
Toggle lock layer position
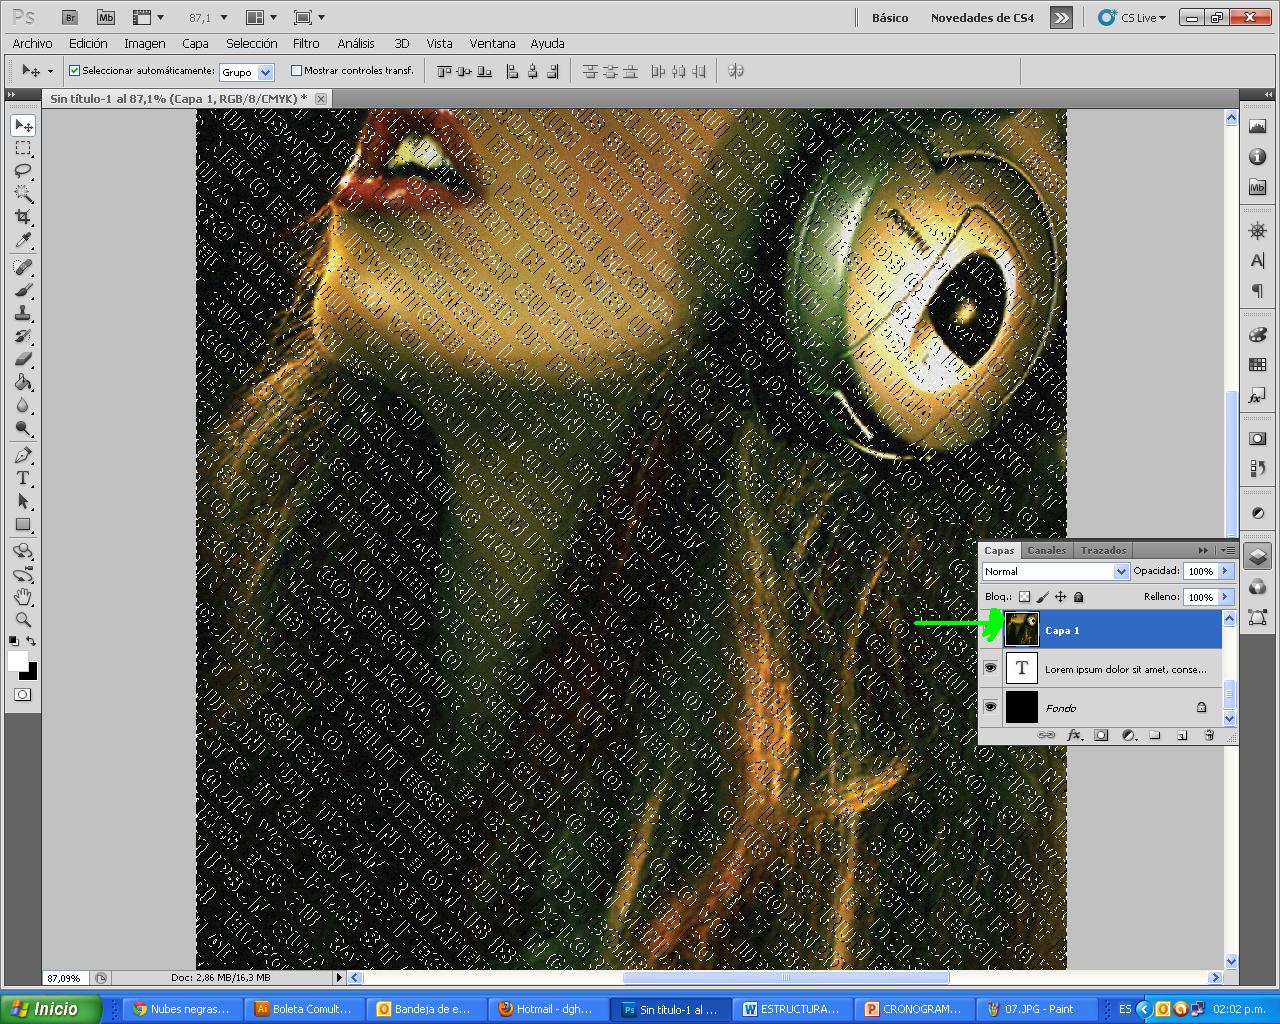click(x=1060, y=597)
